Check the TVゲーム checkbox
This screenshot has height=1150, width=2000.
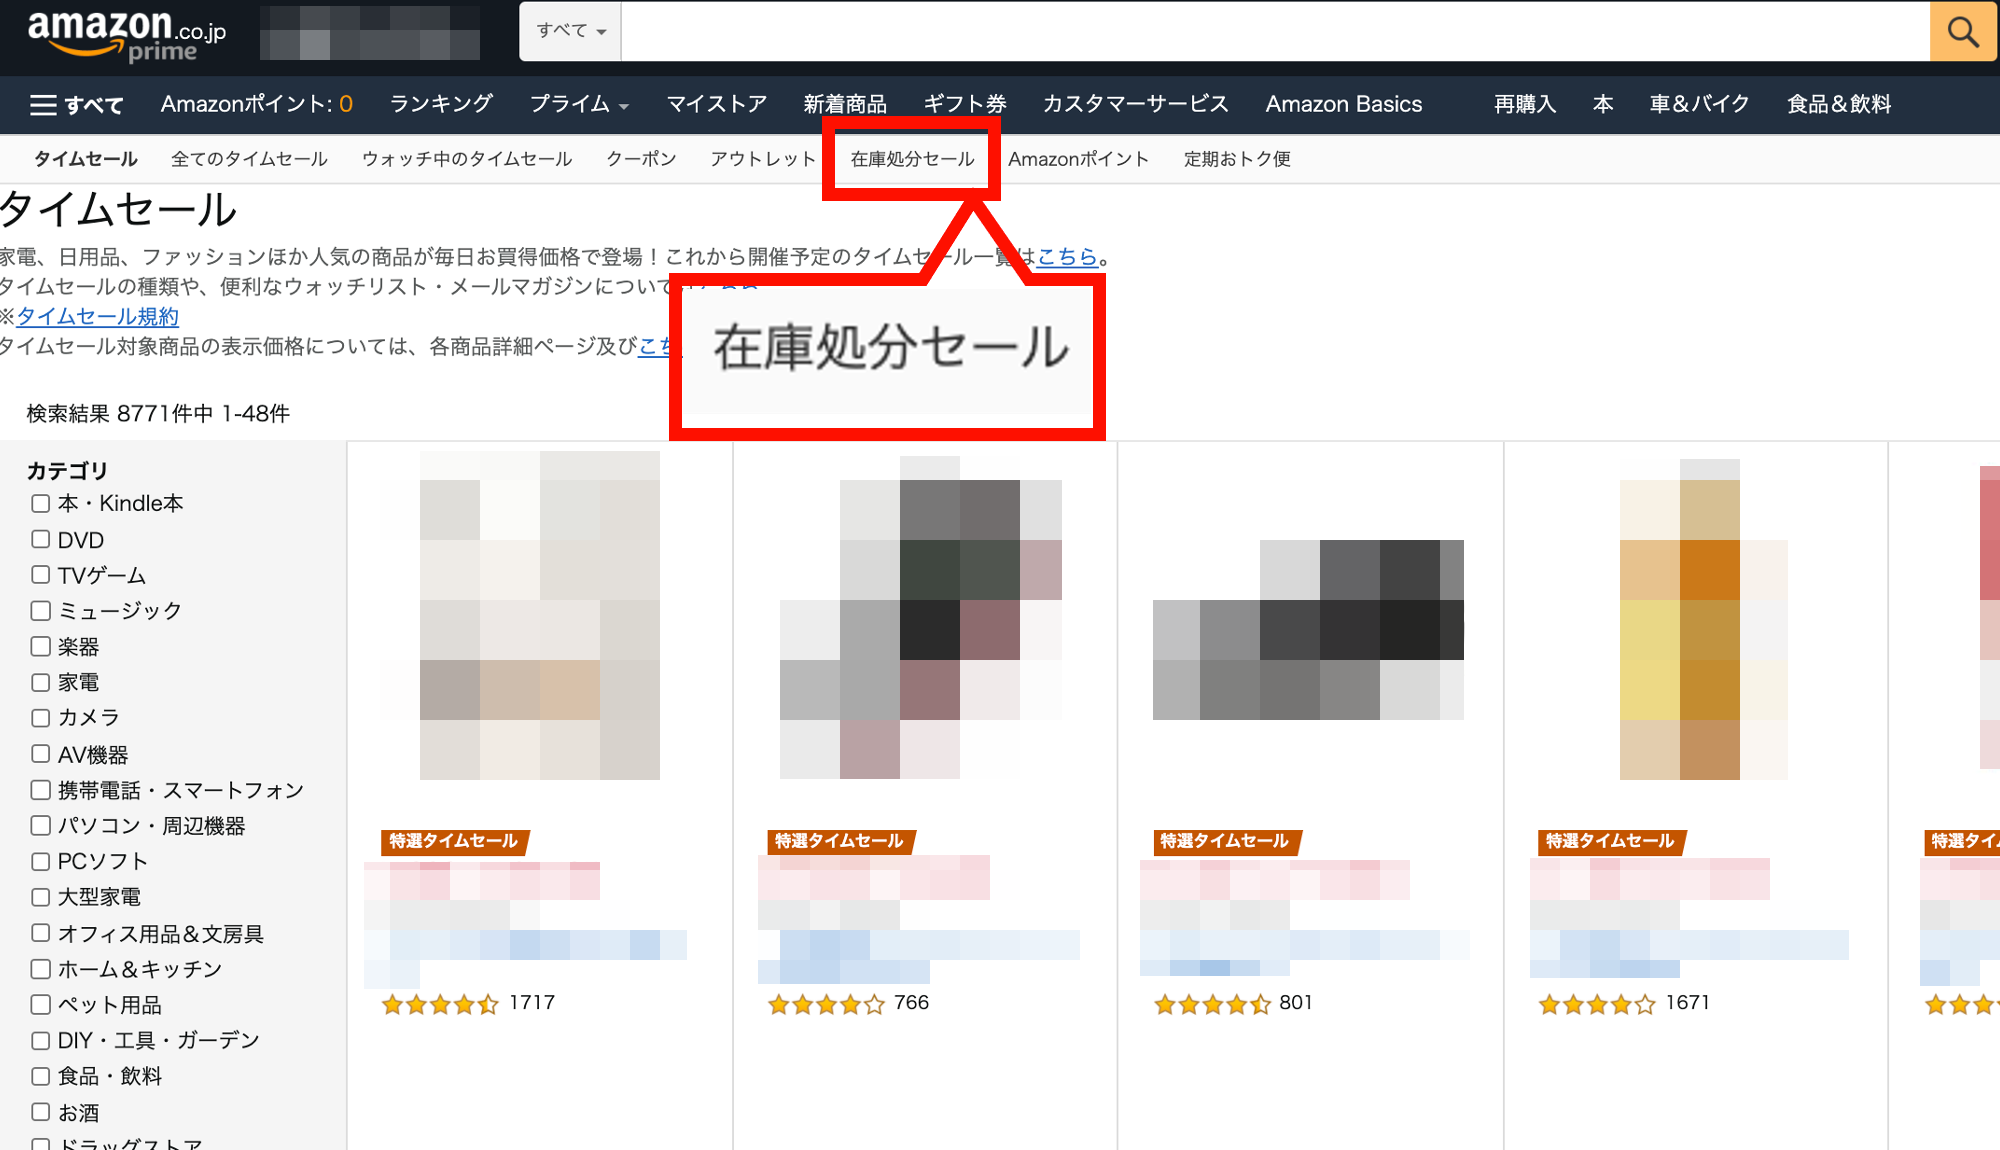tap(40, 575)
